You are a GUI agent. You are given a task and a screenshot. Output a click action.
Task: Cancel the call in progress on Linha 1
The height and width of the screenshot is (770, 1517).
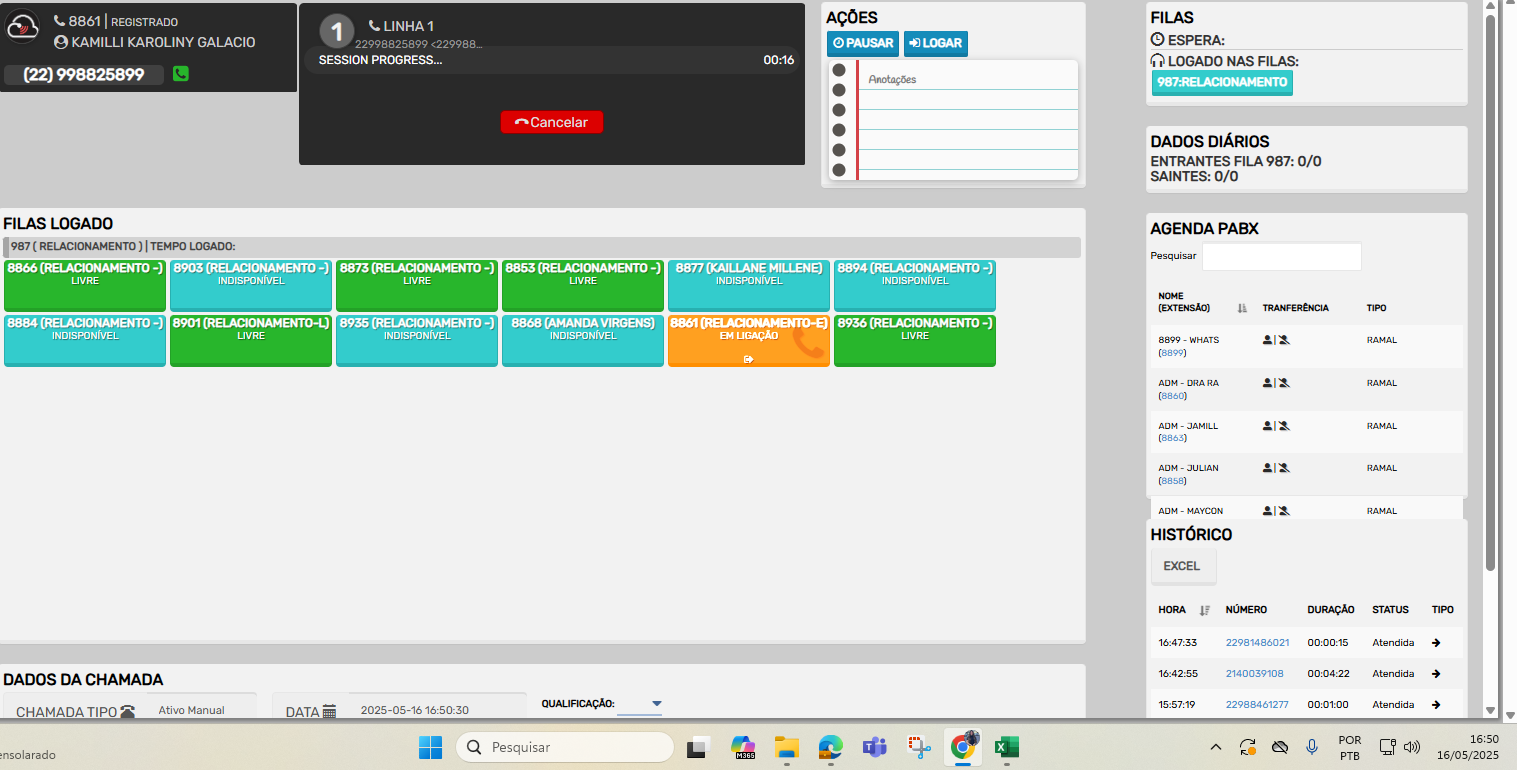click(x=552, y=122)
